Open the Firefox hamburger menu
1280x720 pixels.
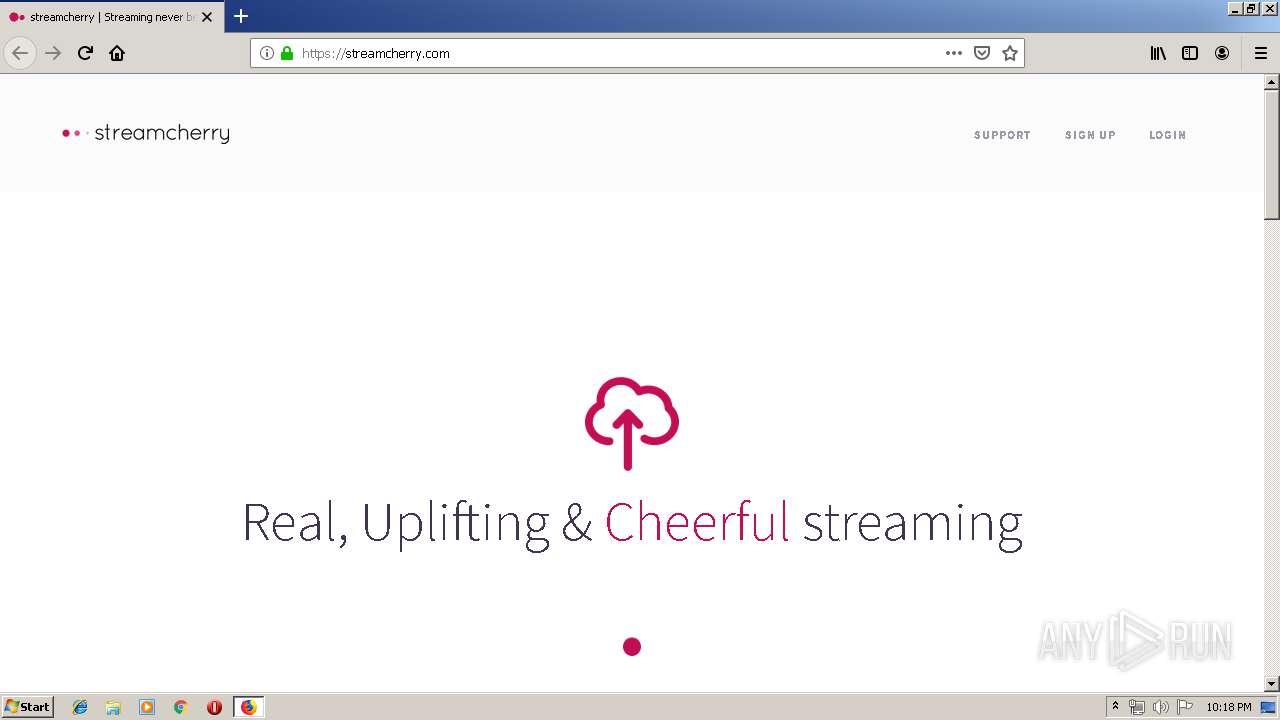point(1261,53)
